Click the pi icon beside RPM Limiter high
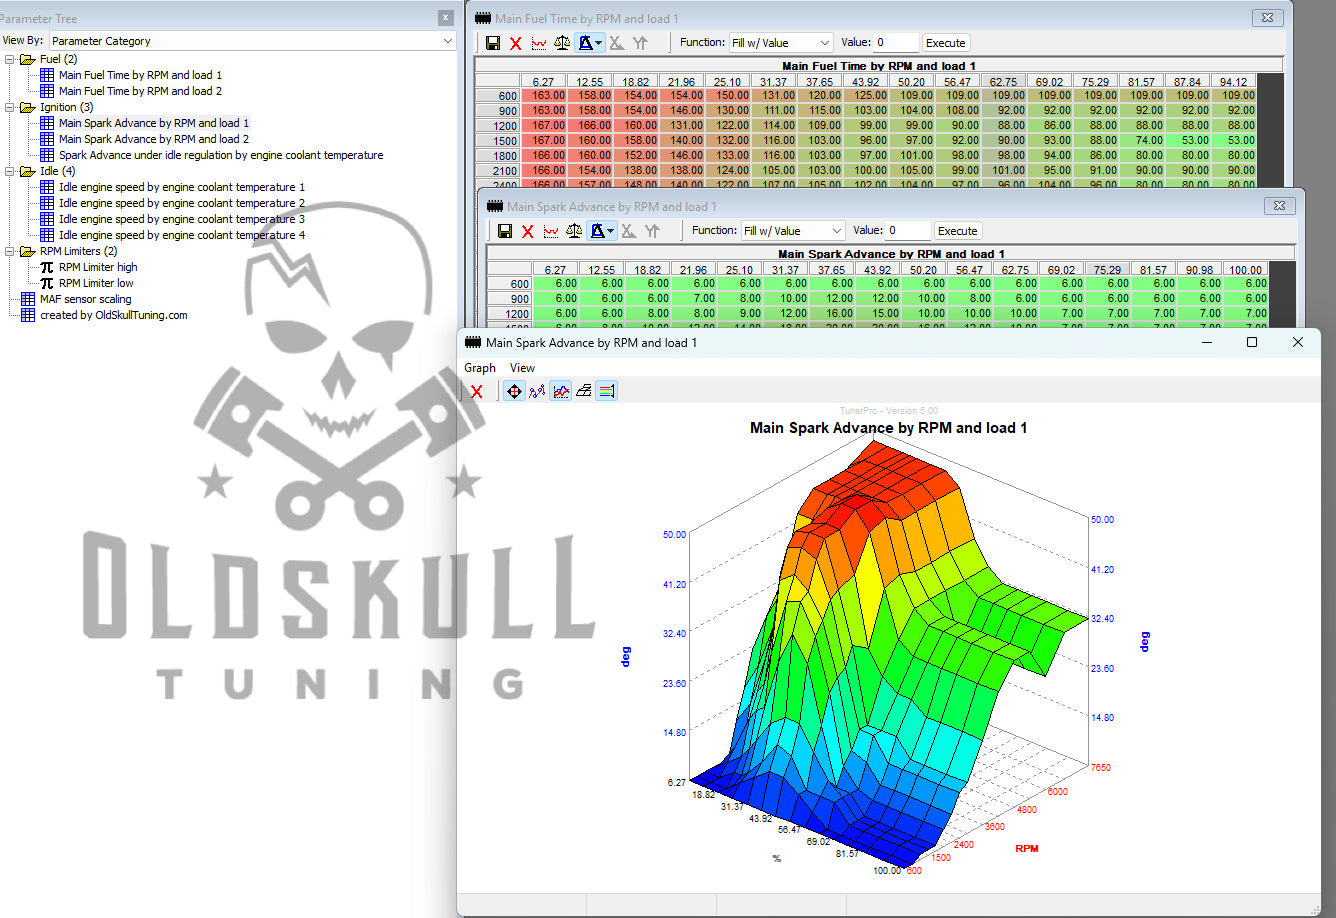The width and height of the screenshot is (1336, 918). tap(47, 267)
